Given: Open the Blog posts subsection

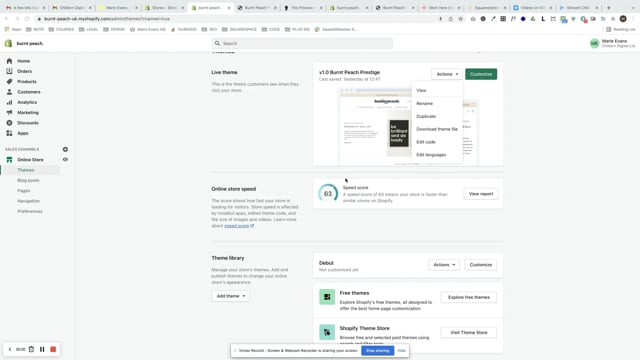Looking at the screenshot, I should click(28, 180).
